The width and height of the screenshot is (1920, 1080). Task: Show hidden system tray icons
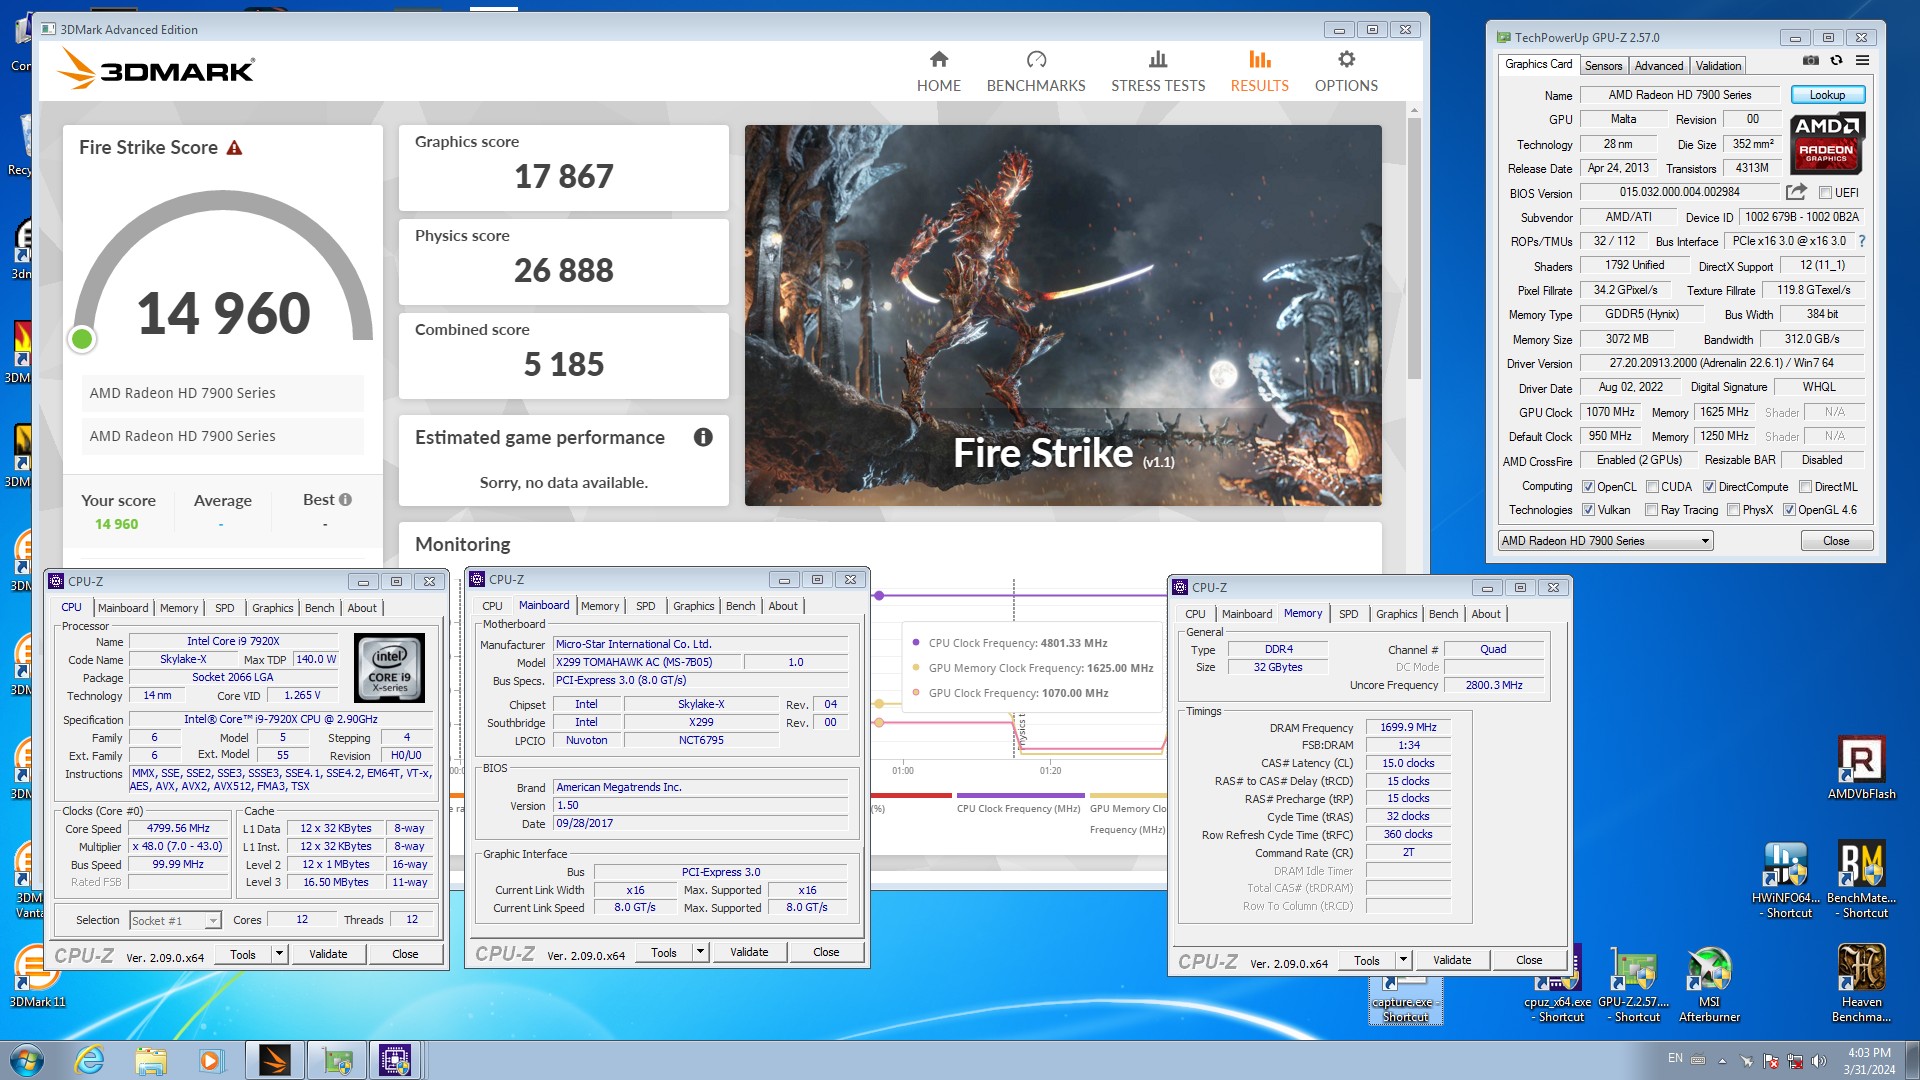(x=1722, y=1061)
